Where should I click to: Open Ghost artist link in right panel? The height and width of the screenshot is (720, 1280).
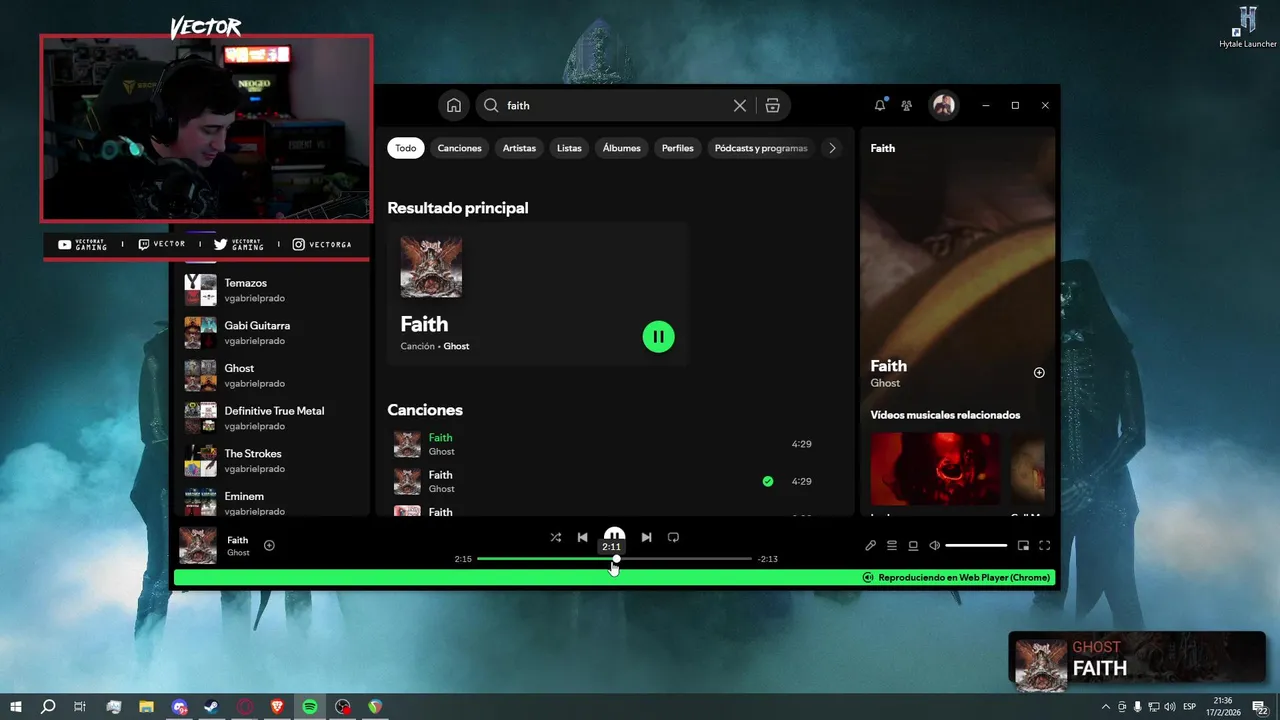tap(885, 383)
